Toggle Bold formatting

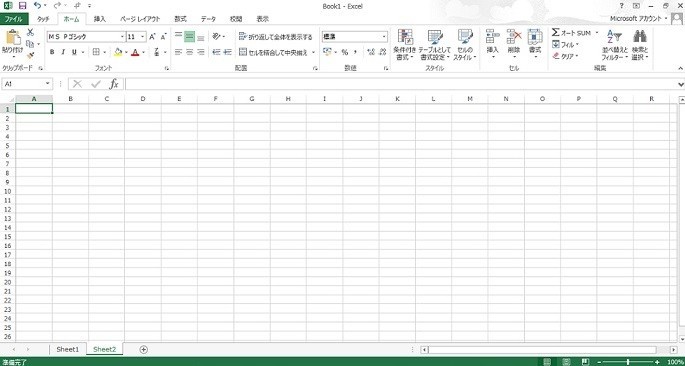coord(52,52)
